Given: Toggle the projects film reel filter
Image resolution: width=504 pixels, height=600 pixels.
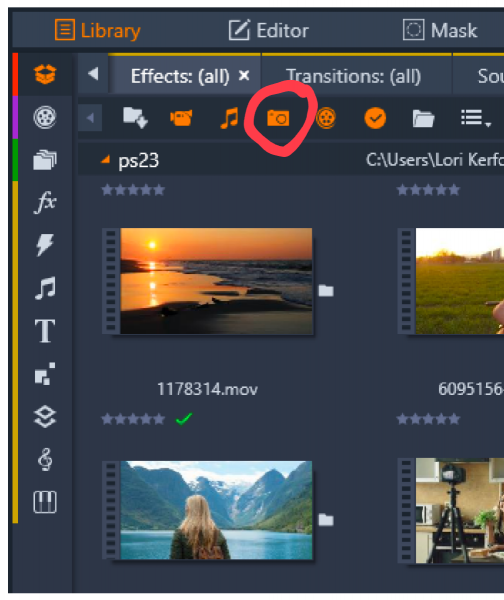Looking at the screenshot, I should [326, 118].
